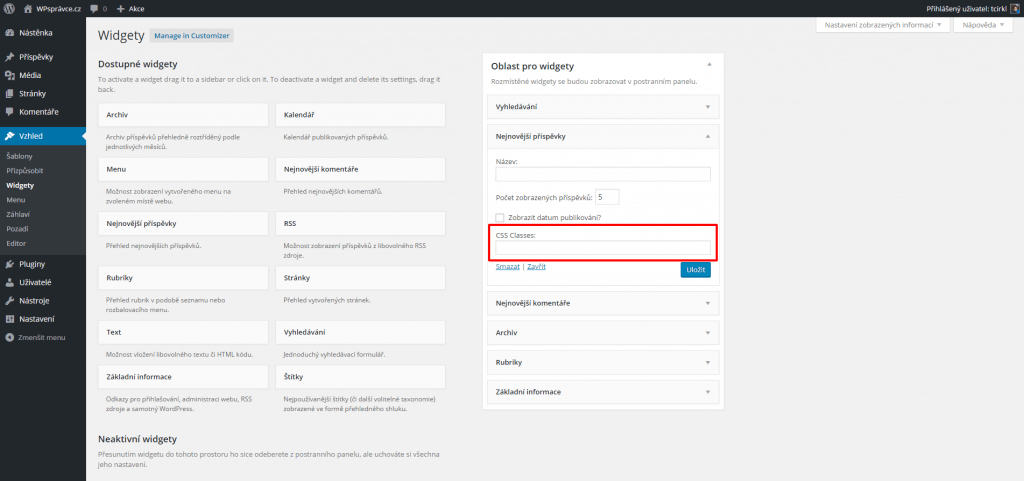Viewport: 1024px width, 481px height.
Task: Add the Nejnovější příspěvky available widget
Action: tap(183, 223)
